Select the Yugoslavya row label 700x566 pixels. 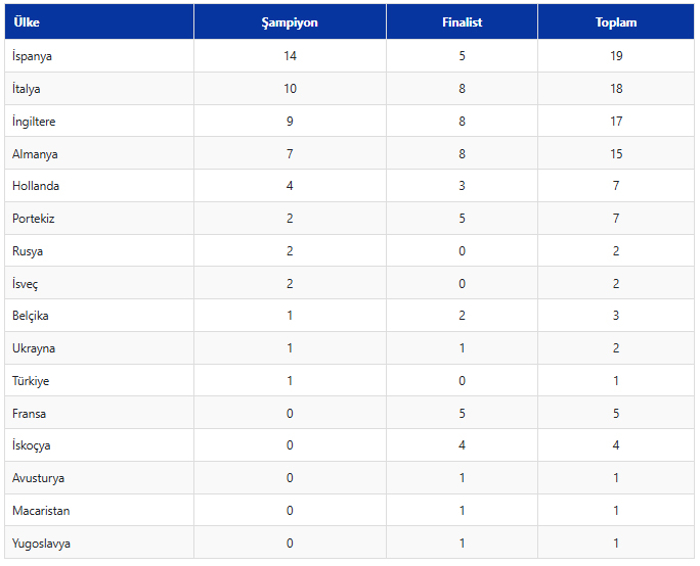41,543
